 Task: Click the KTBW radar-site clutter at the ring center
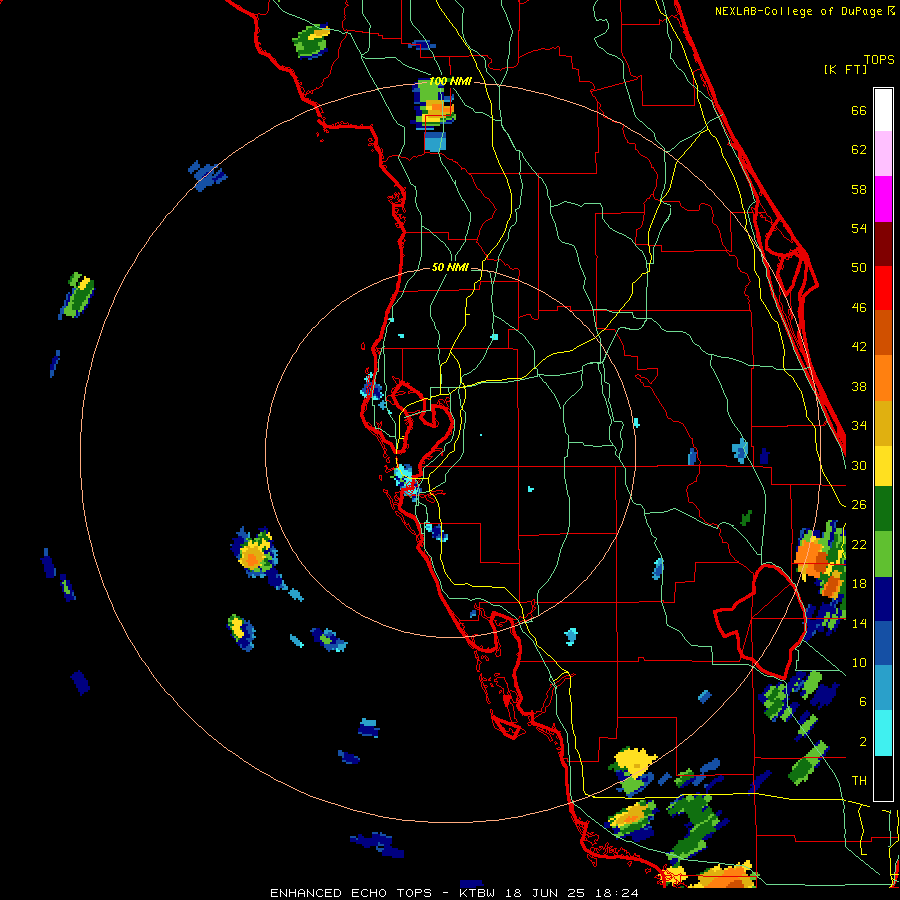click(x=406, y=481)
